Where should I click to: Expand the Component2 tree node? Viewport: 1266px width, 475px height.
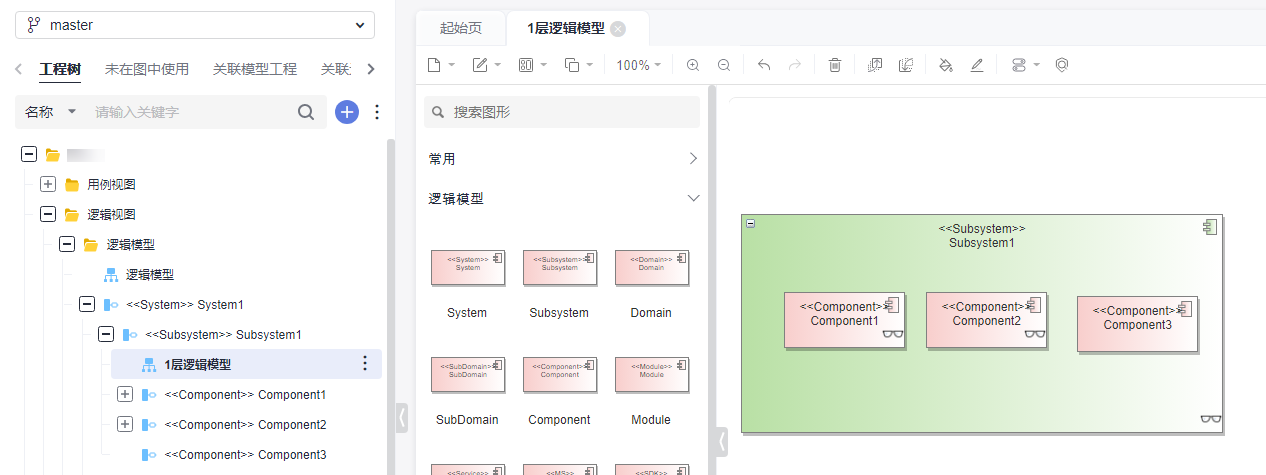pos(125,425)
